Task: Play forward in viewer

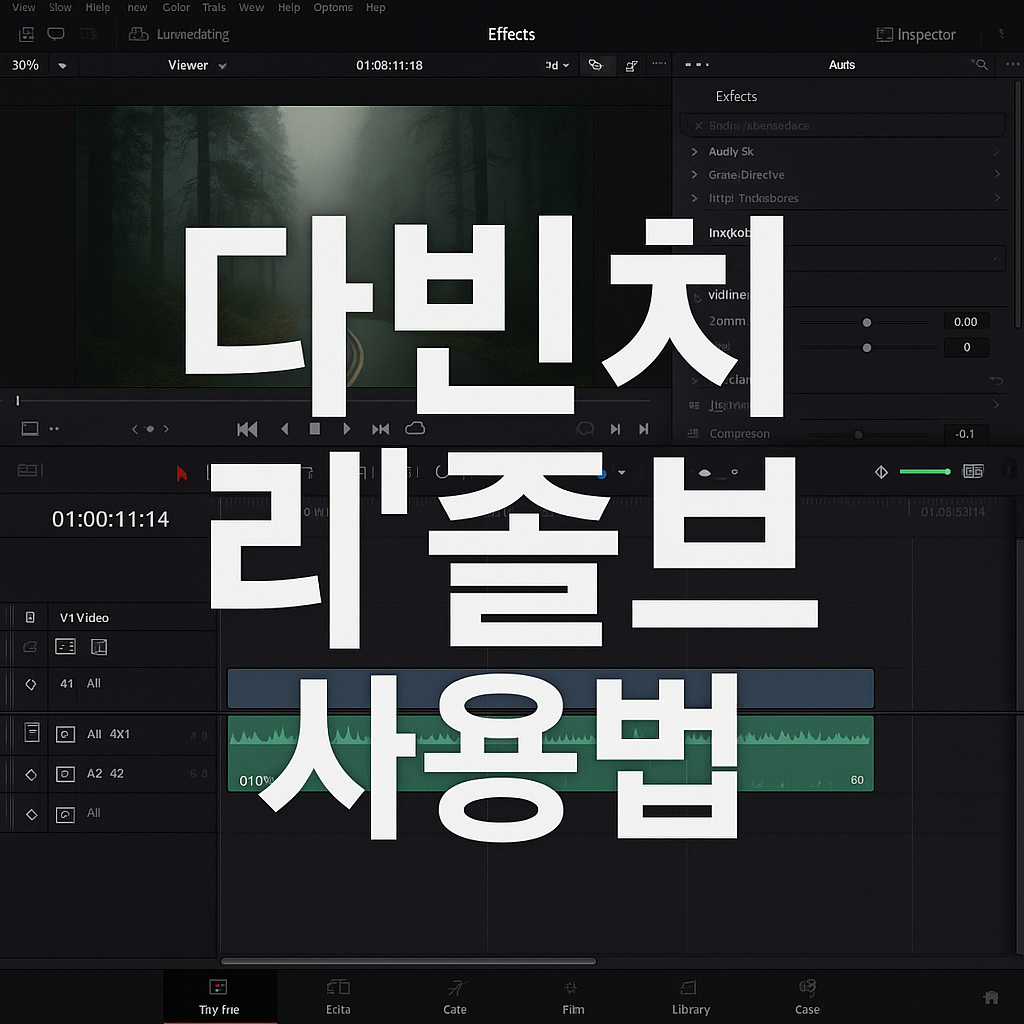Action: (347, 429)
